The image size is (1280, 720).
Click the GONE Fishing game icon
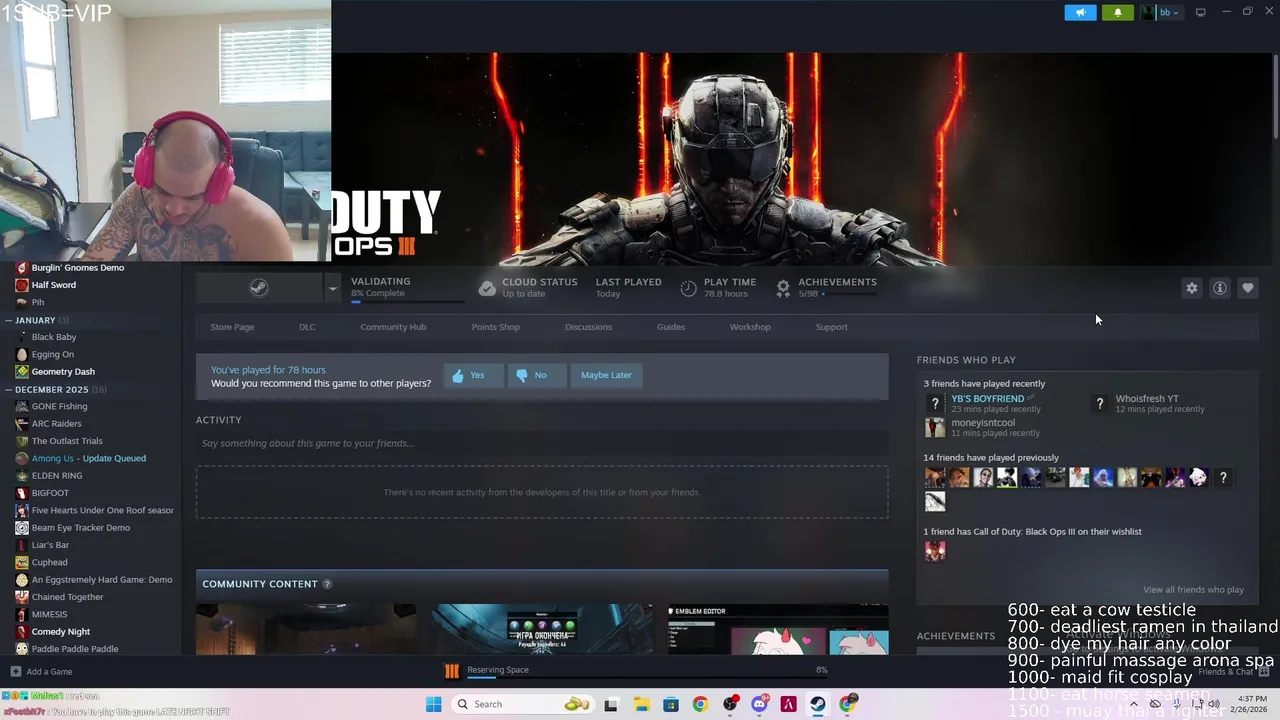point(22,406)
